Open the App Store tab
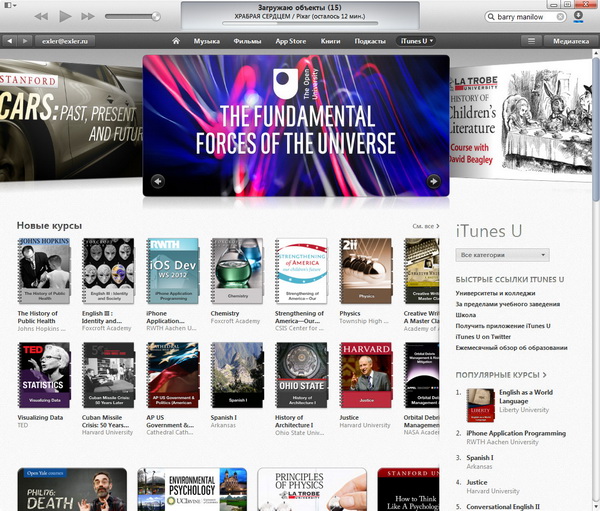The image size is (600, 511). point(289,41)
